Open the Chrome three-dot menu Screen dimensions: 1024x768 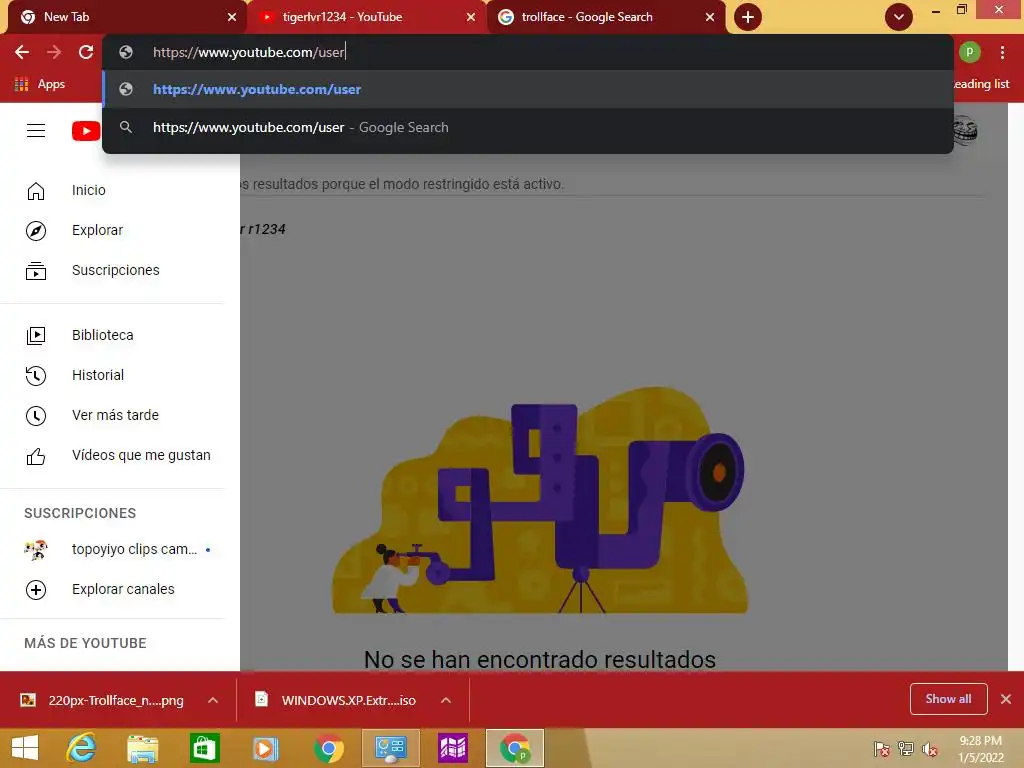tap(1002, 52)
